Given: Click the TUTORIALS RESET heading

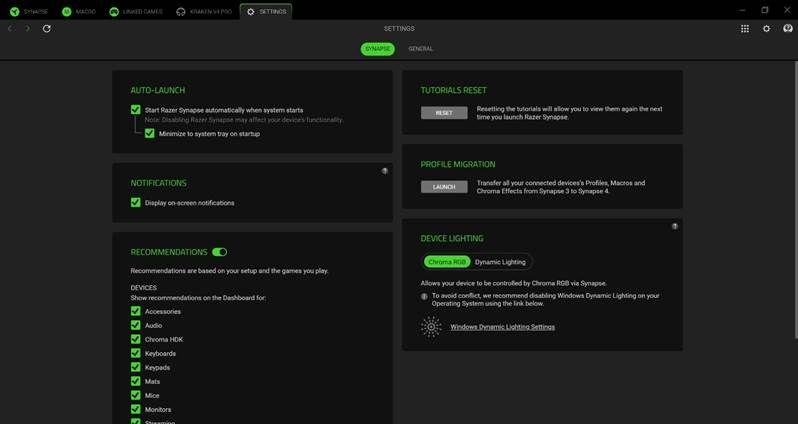Looking at the screenshot, I should click(453, 90).
